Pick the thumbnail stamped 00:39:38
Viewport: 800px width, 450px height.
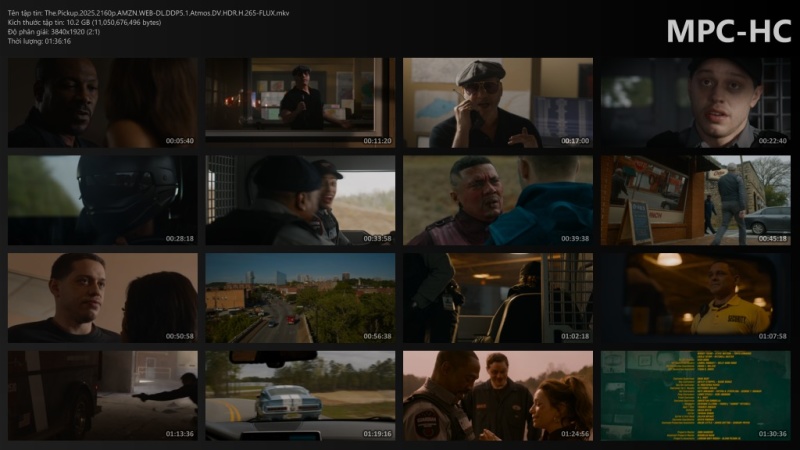click(498, 201)
